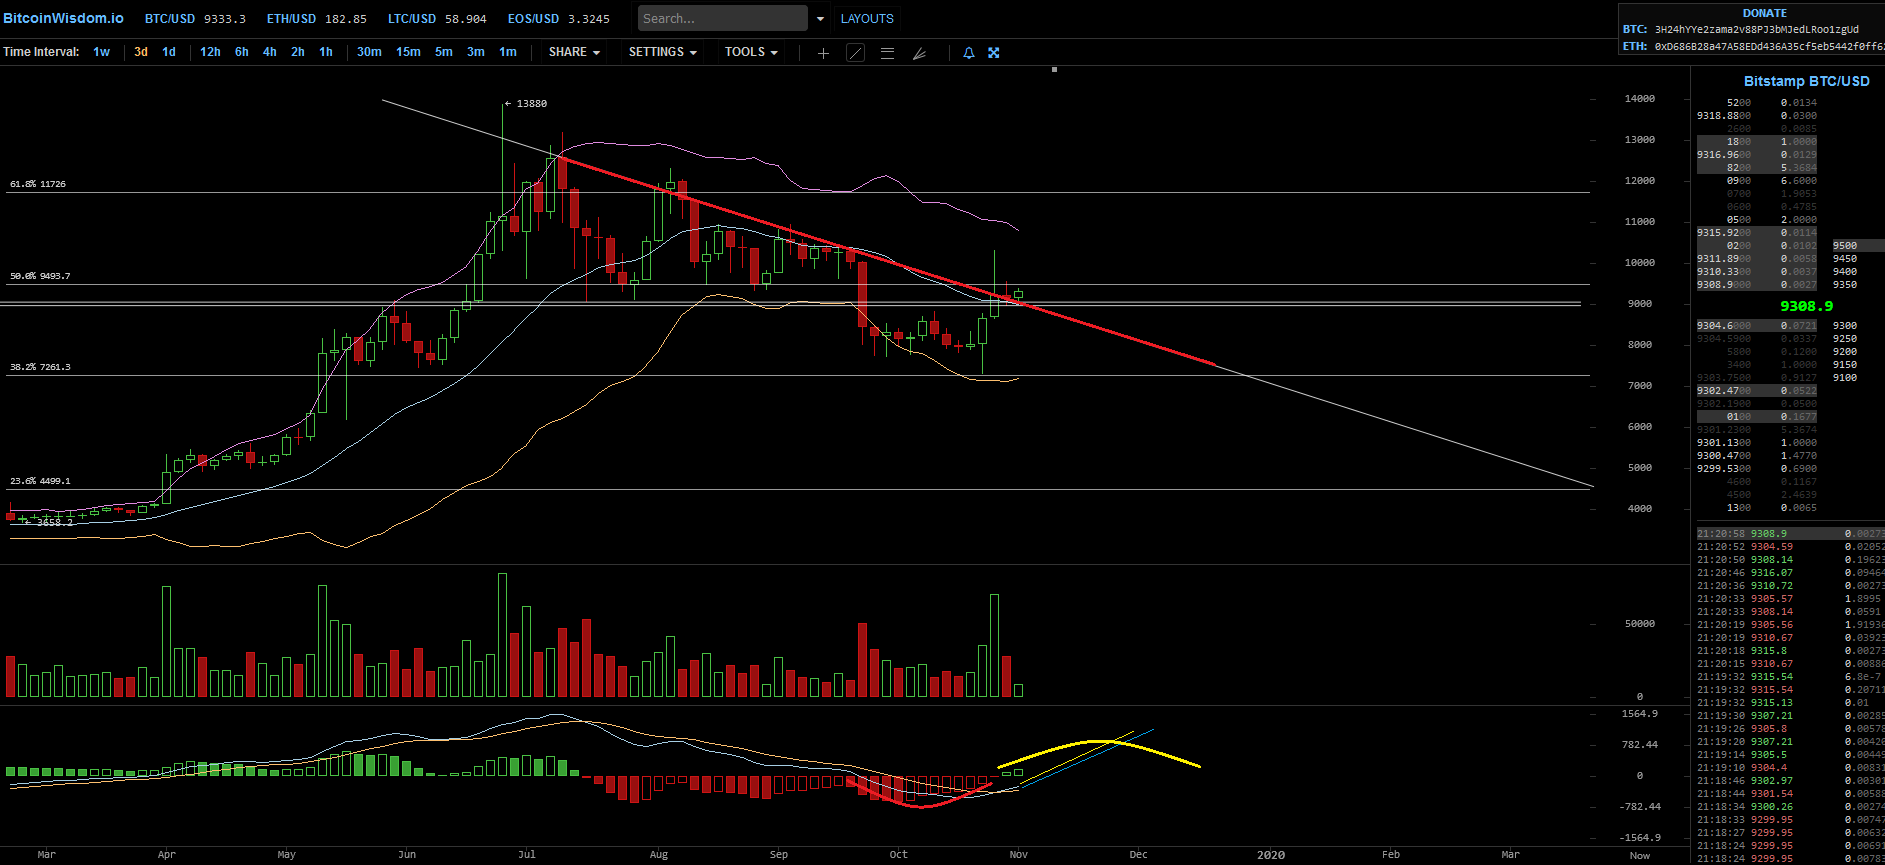Focus the Search input field
This screenshot has height=865, width=1885.
click(723, 18)
